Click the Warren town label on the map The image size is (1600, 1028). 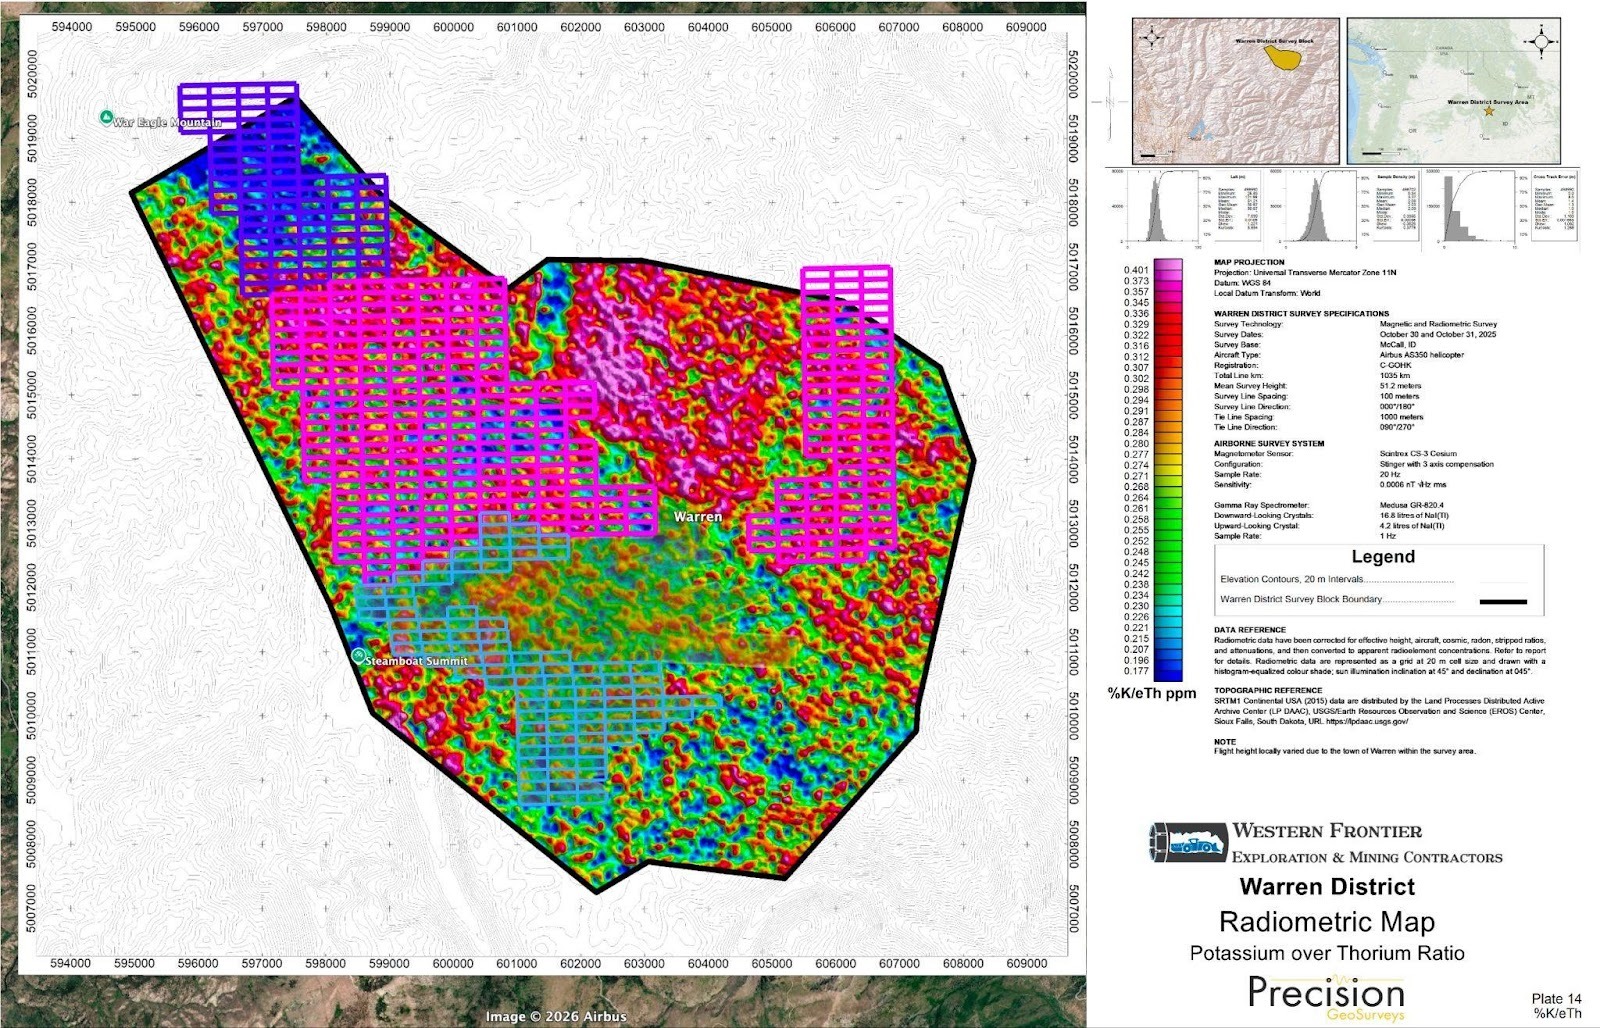(x=697, y=517)
